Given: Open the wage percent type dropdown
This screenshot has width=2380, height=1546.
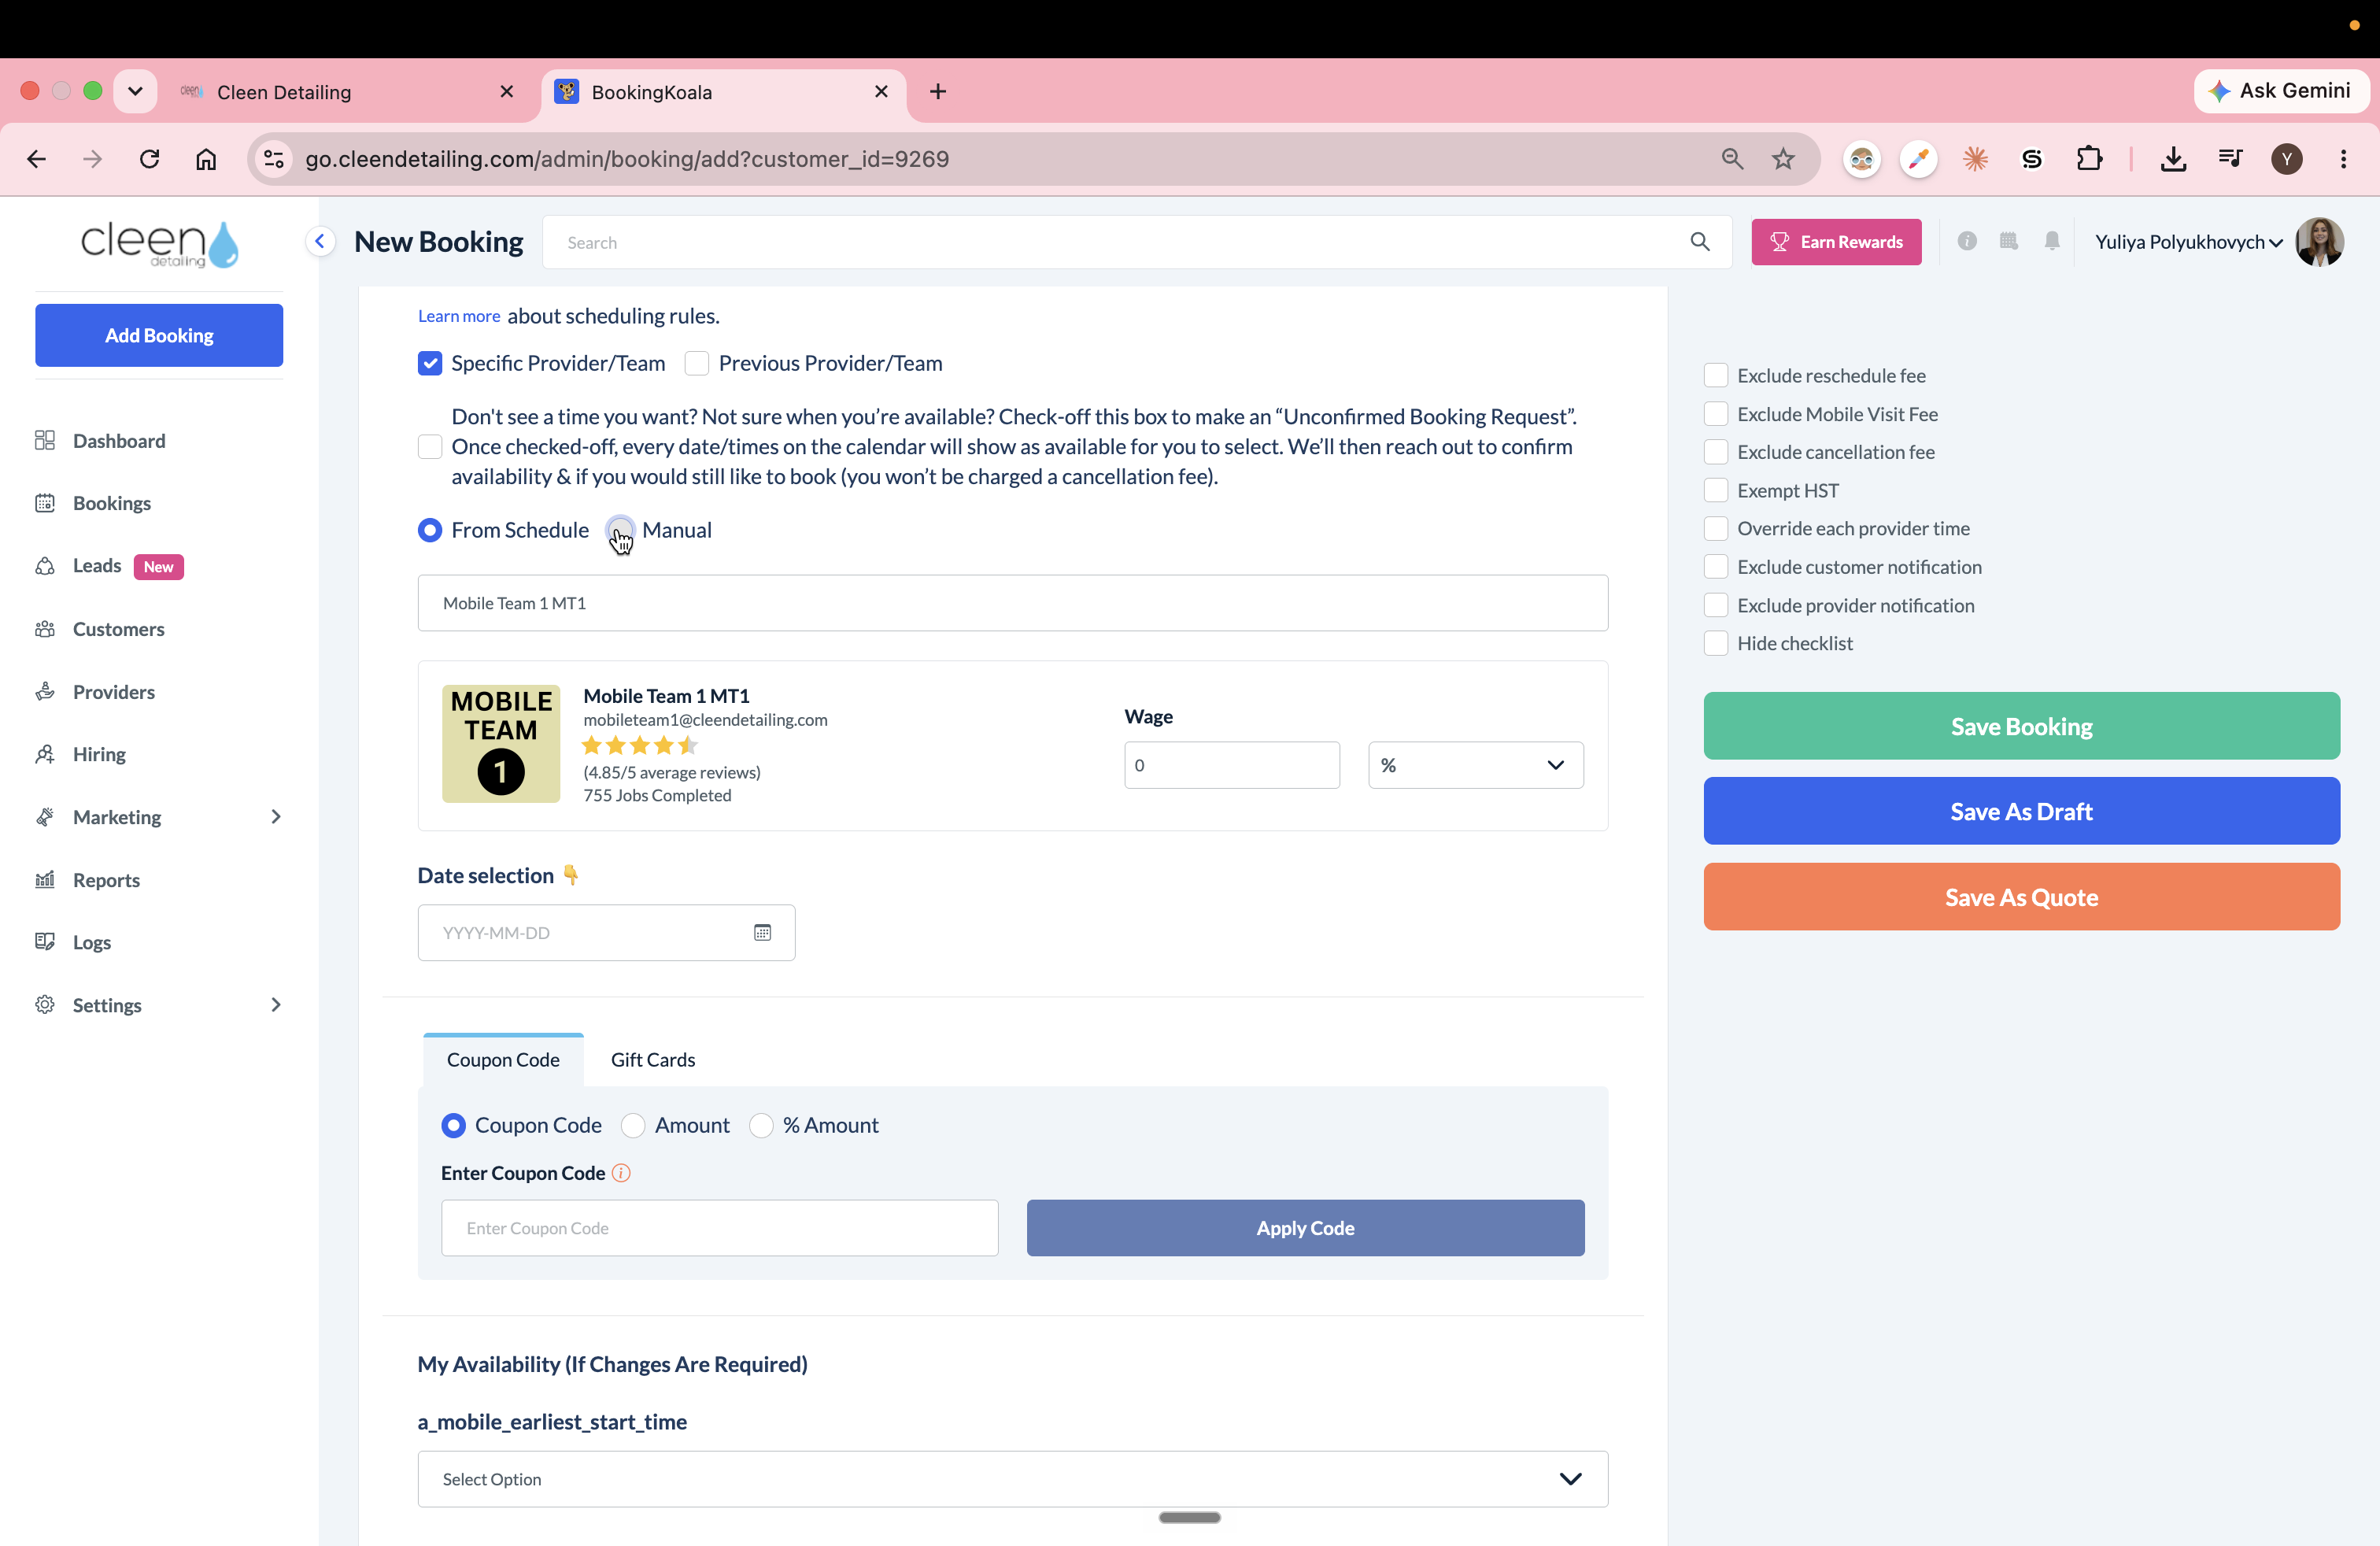Looking at the screenshot, I should 1475,765.
